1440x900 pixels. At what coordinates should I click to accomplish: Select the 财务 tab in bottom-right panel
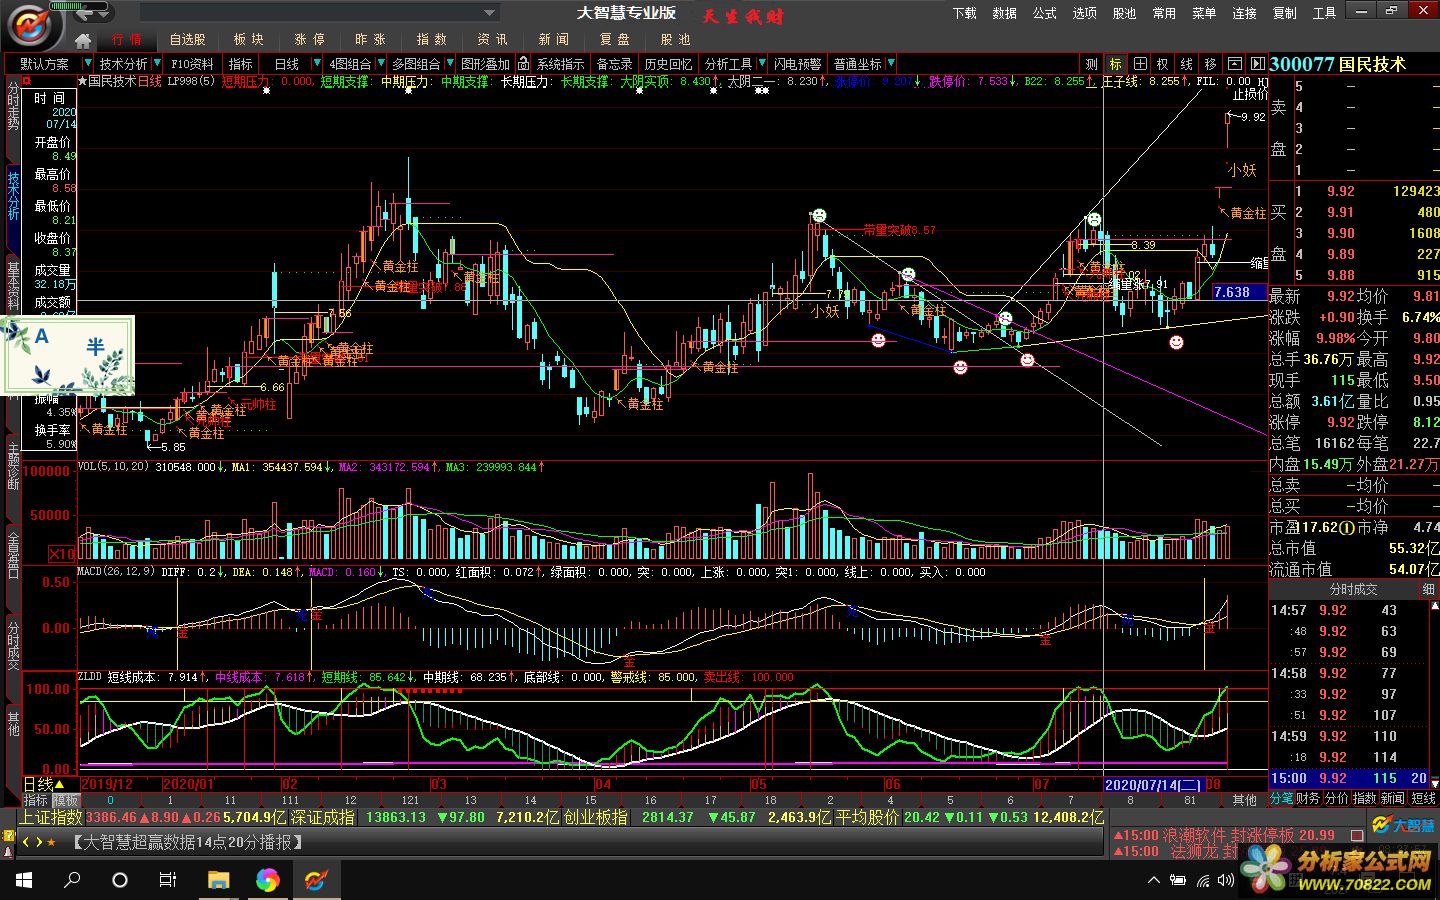click(1308, 799)
